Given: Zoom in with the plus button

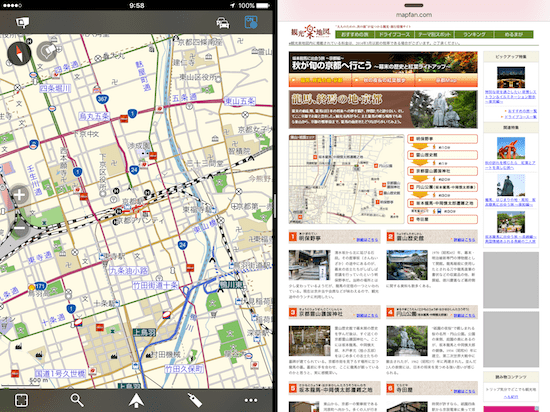Looking at the screenshot, I should coord(20,195).
